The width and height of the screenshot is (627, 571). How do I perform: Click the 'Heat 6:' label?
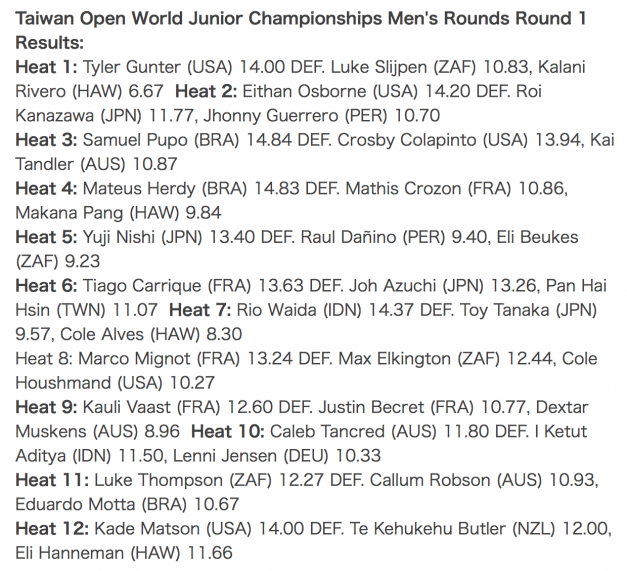click(x=46, y=286)
